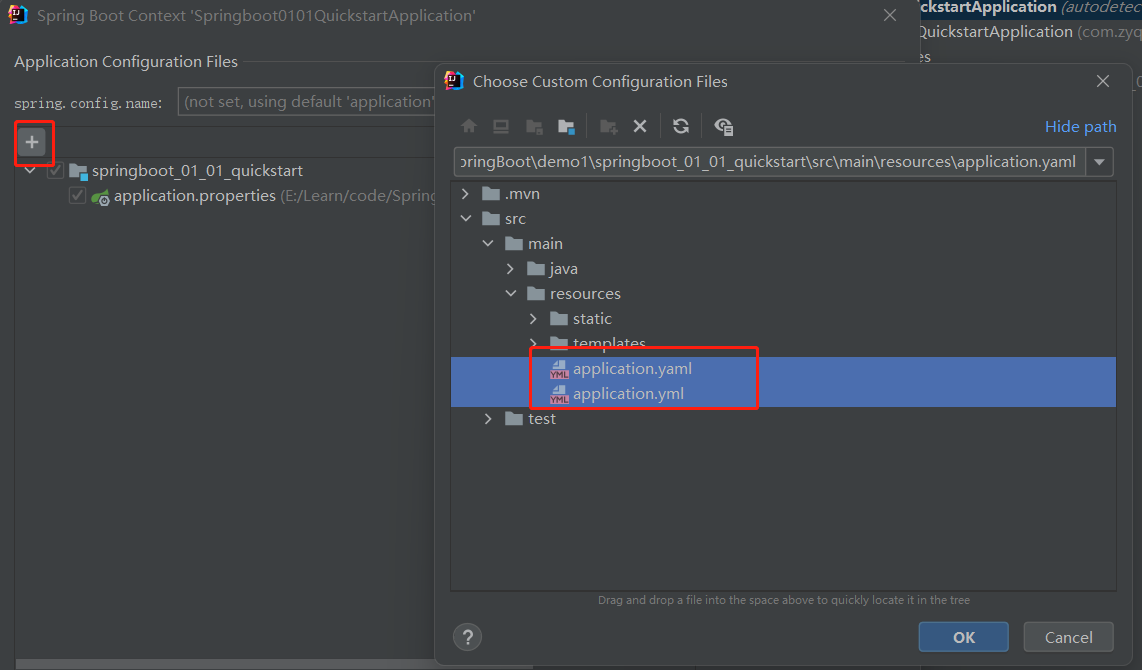Select the src folder in tree

click(x=504, y=218)
